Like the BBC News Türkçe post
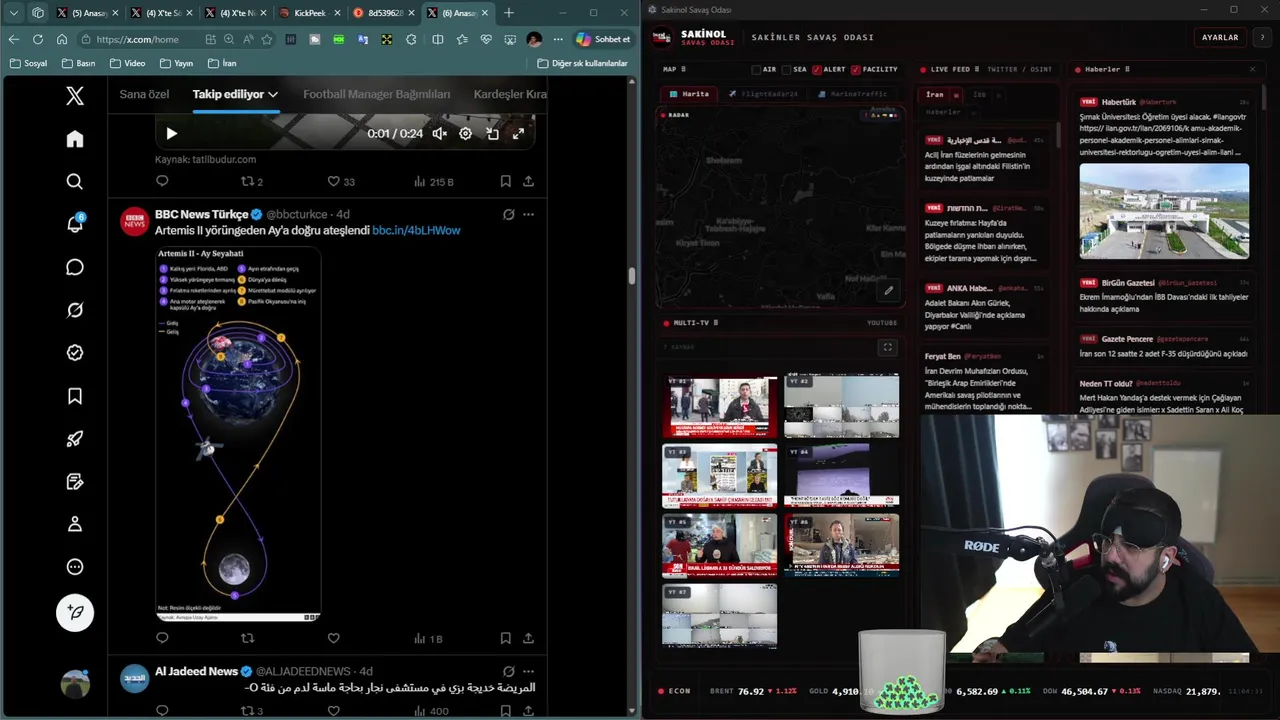 (334, 638)
